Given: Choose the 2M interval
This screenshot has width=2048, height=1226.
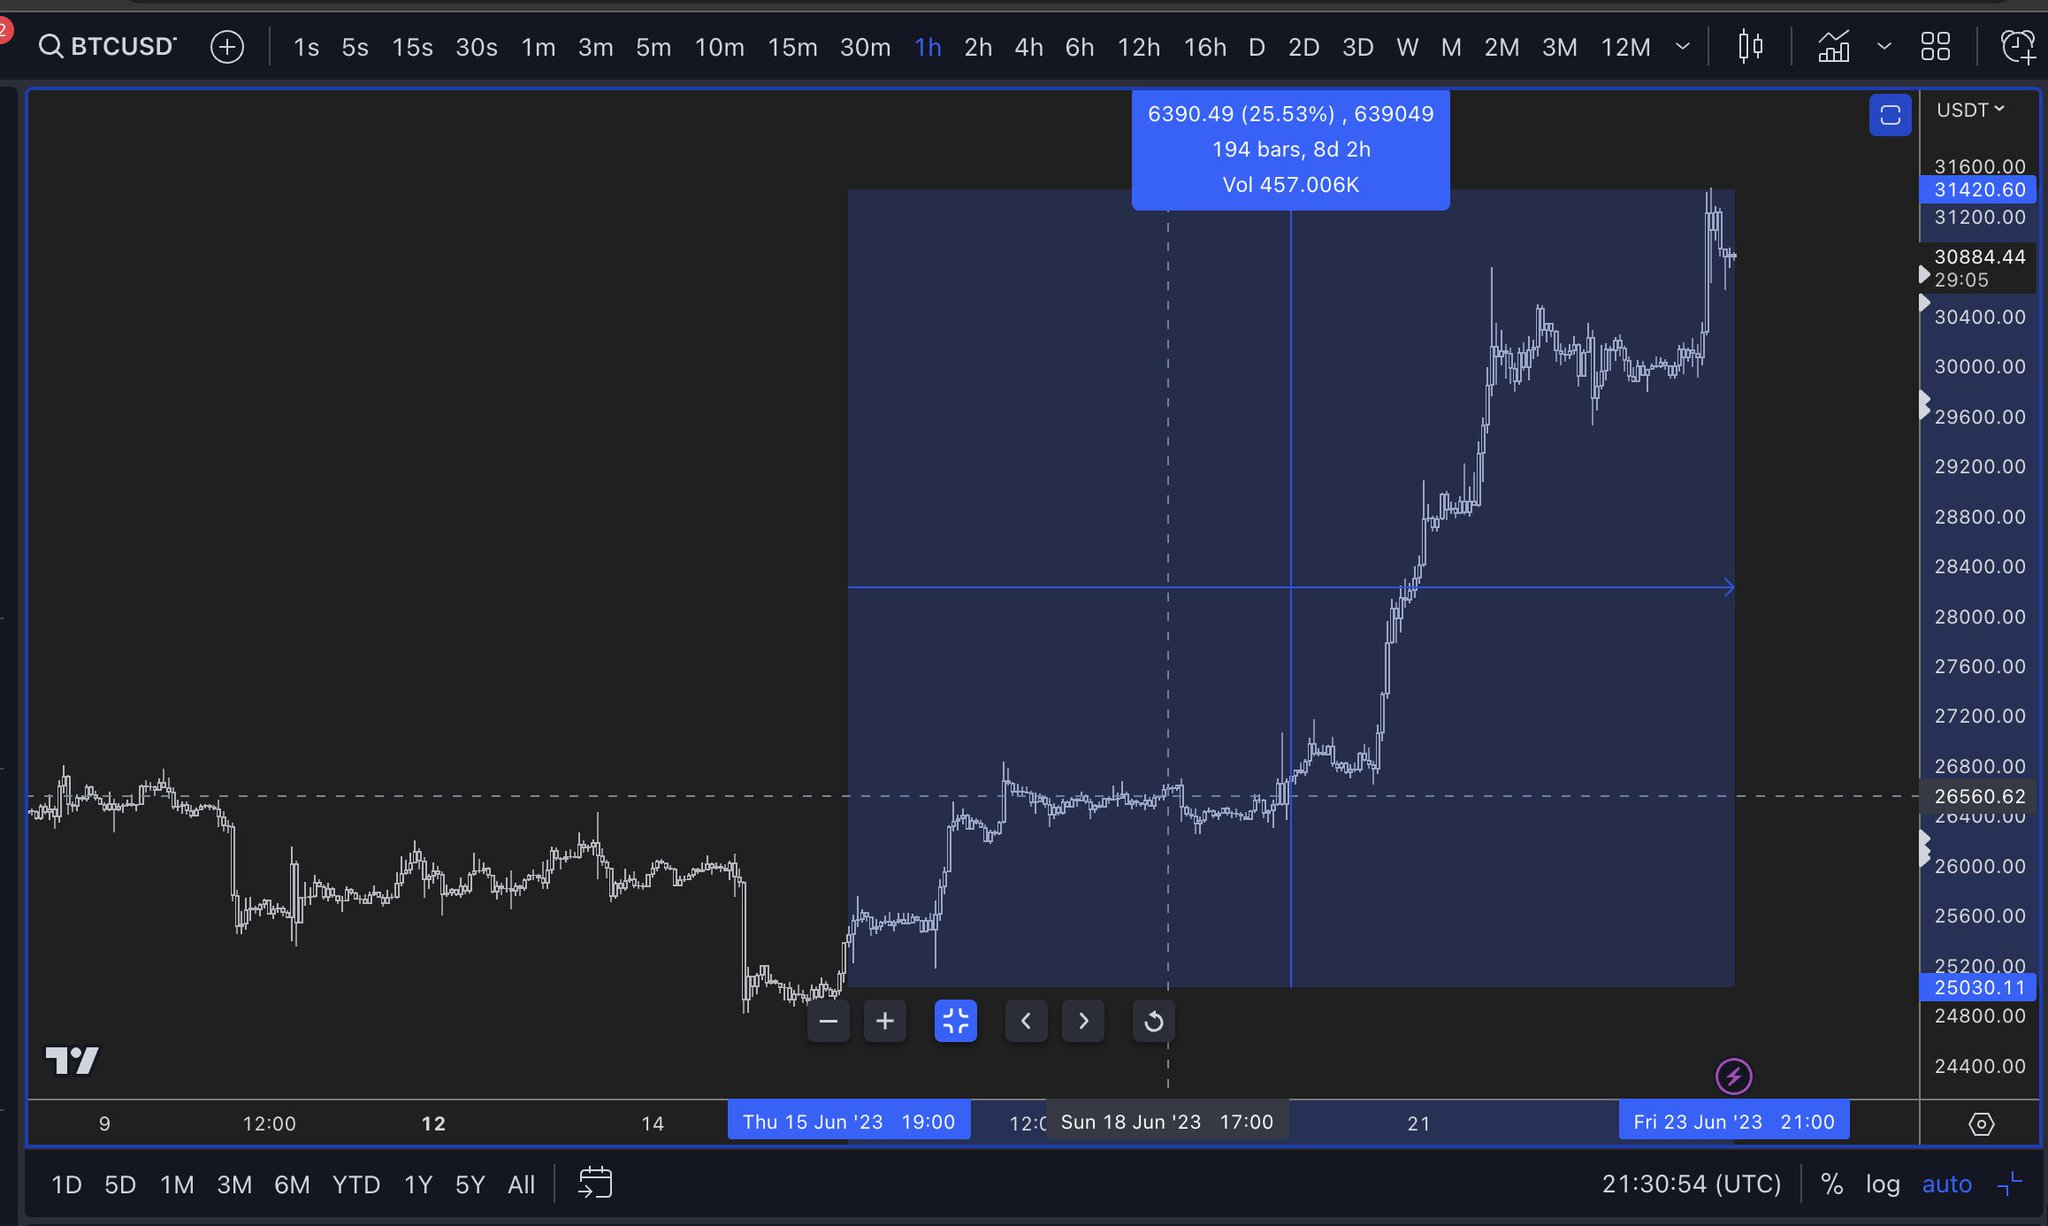Looking at the screenshot, I should 1501,47.
